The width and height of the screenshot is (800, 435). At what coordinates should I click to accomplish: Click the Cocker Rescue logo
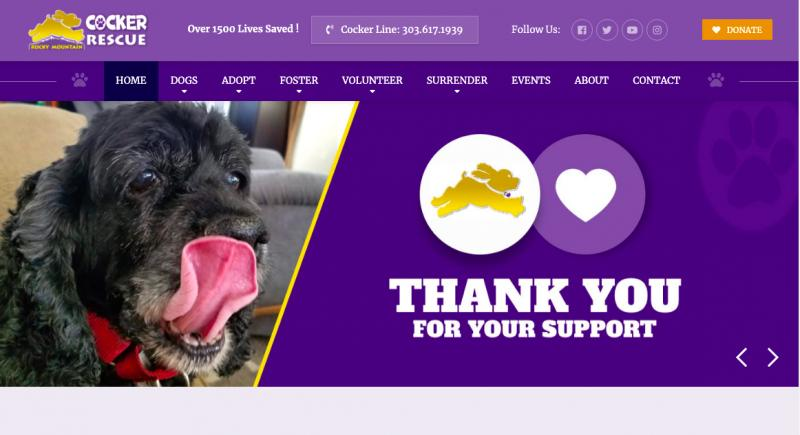click(88, 30)
